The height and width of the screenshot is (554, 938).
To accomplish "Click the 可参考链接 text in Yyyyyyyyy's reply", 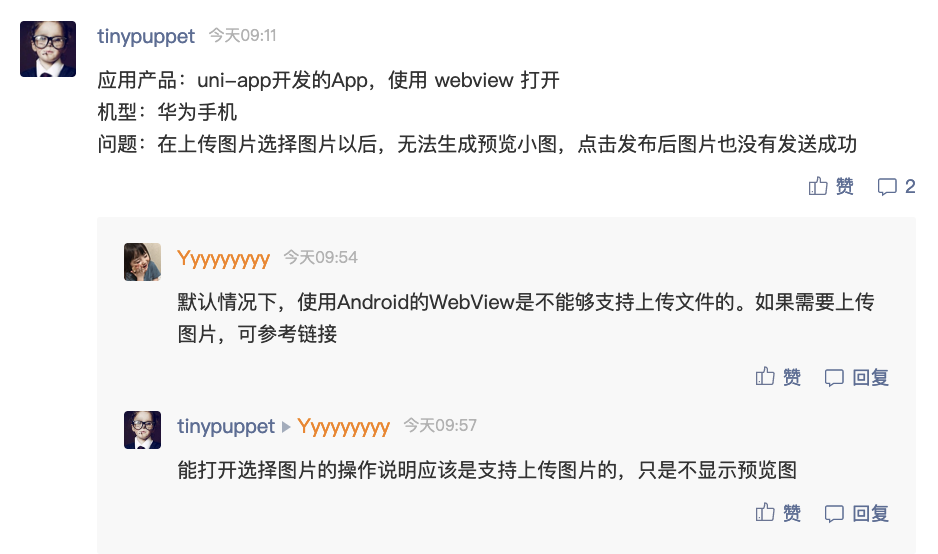I will [287, 334].
